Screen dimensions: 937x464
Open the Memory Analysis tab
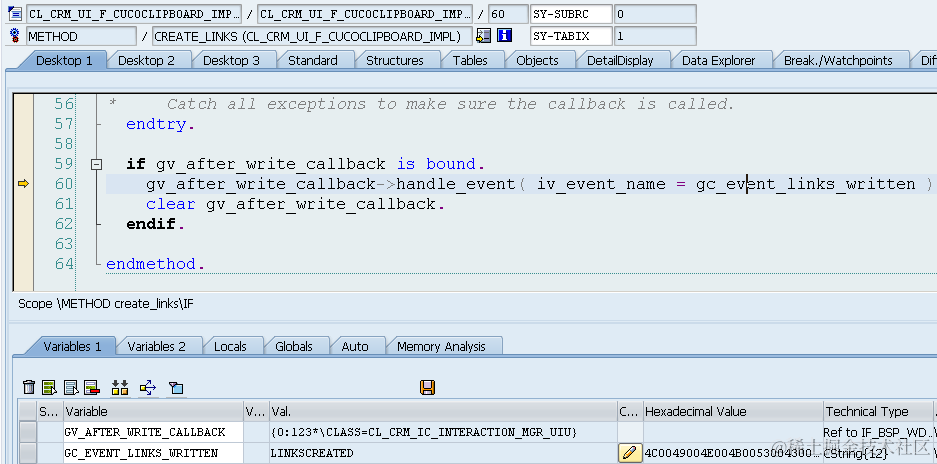(x=441, y=346)
